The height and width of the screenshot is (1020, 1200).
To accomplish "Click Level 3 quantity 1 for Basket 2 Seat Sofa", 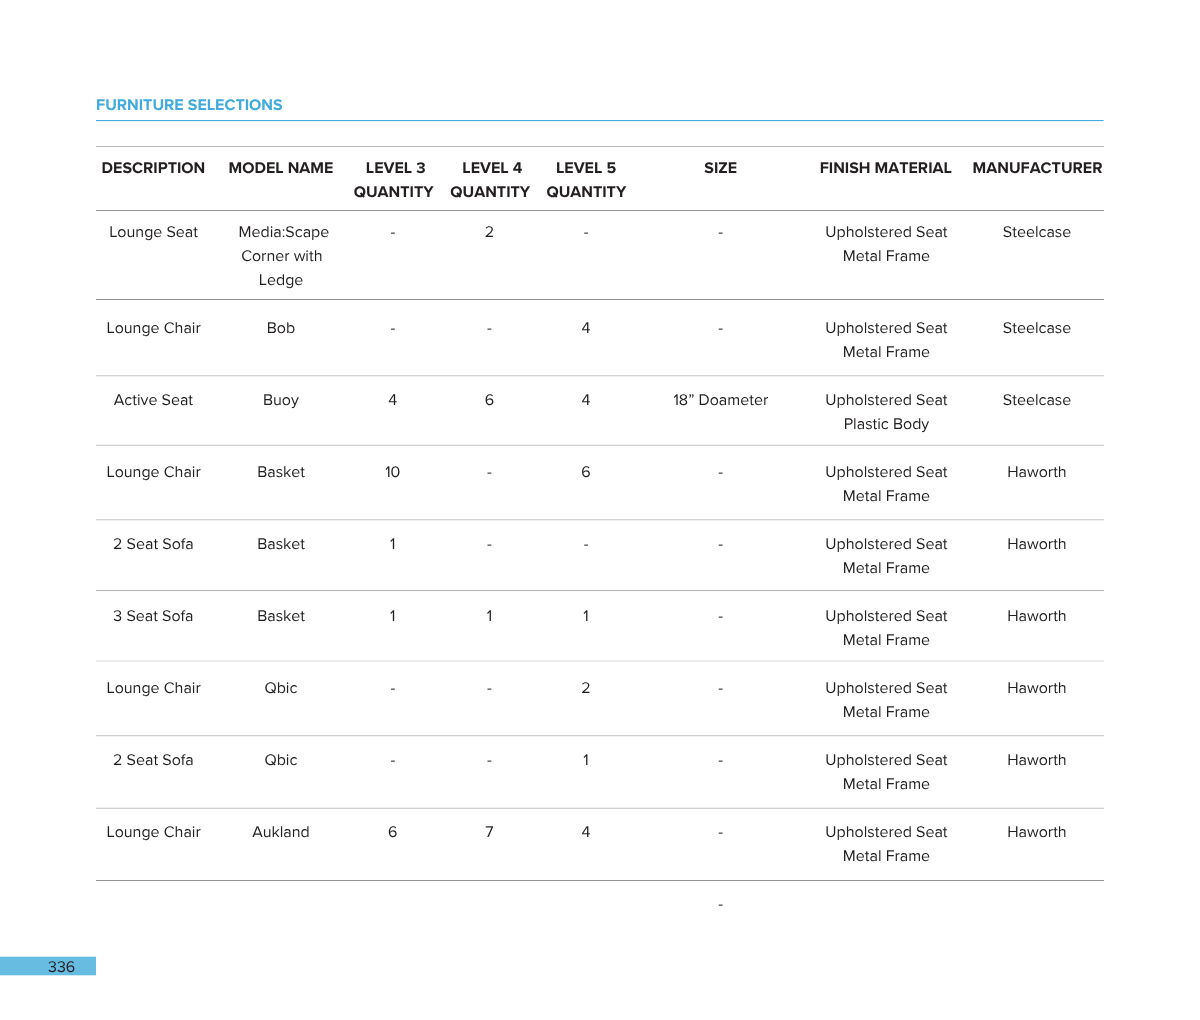I will (392, 544).
